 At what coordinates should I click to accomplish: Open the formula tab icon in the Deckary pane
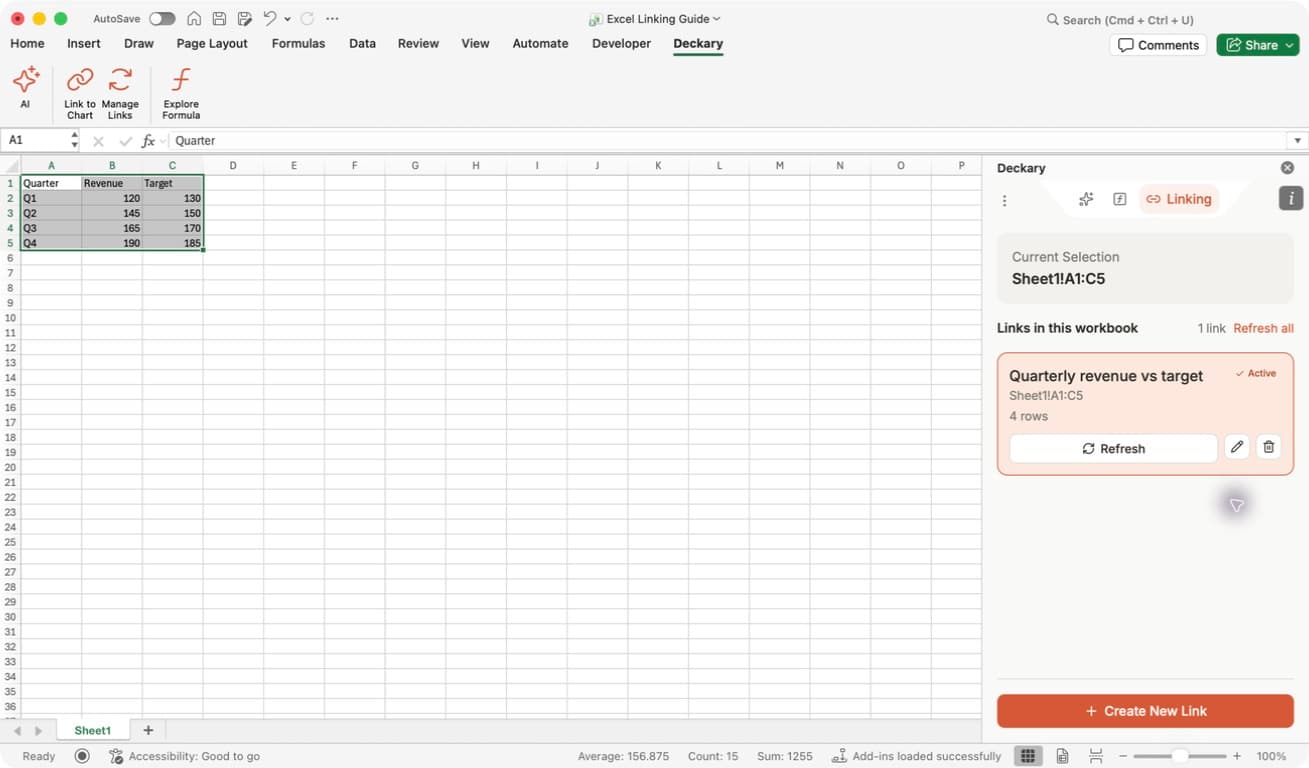(1120, 199)
